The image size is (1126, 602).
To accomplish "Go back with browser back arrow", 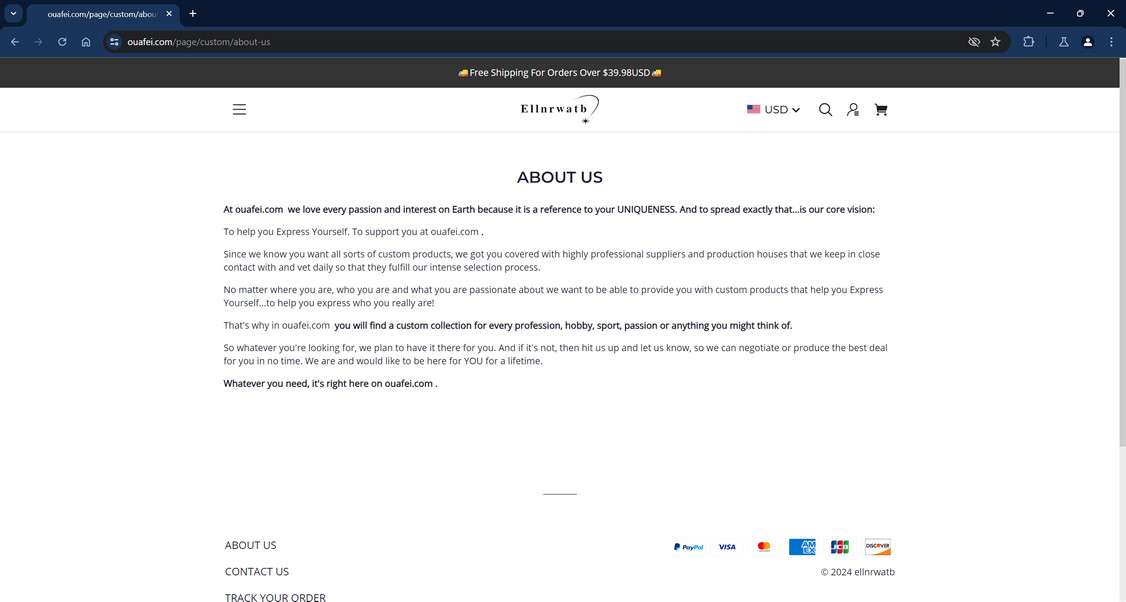I will (x=15, y=42).
